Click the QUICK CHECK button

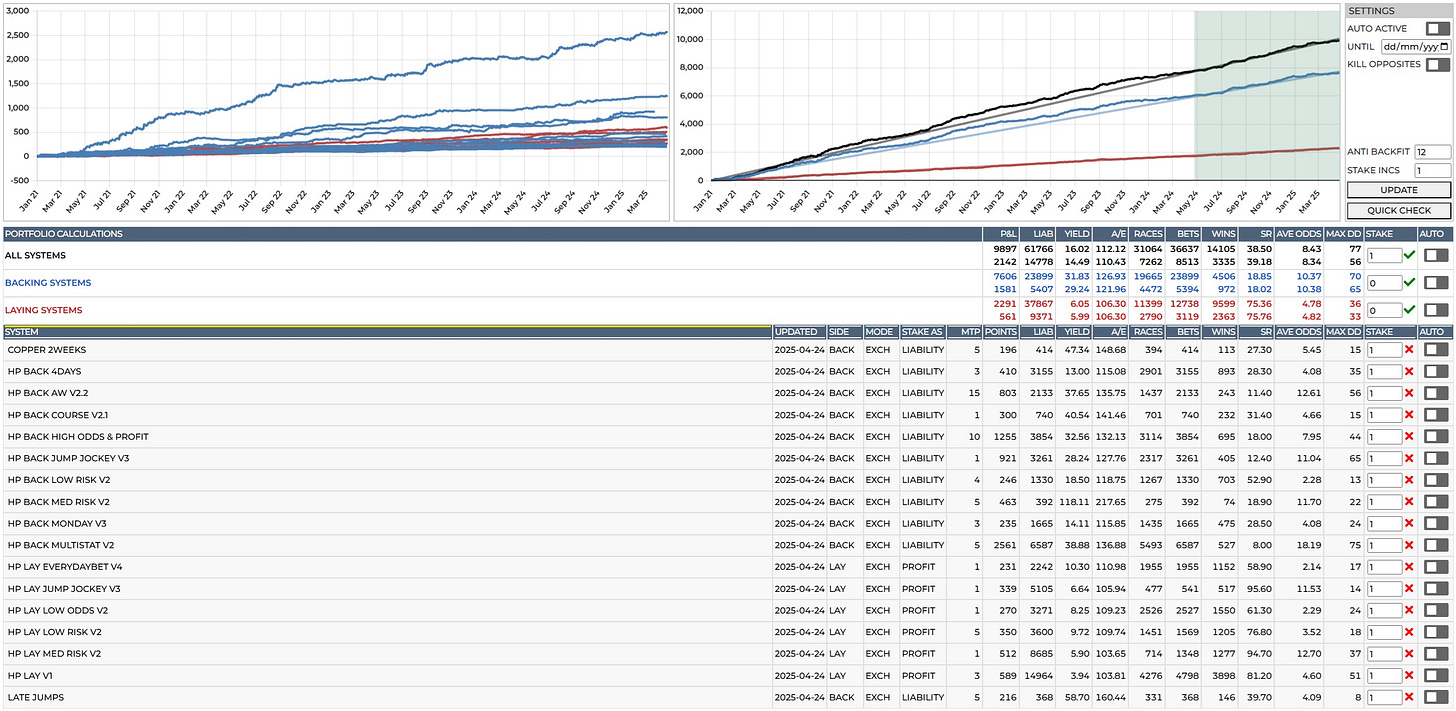(1399, 210)
